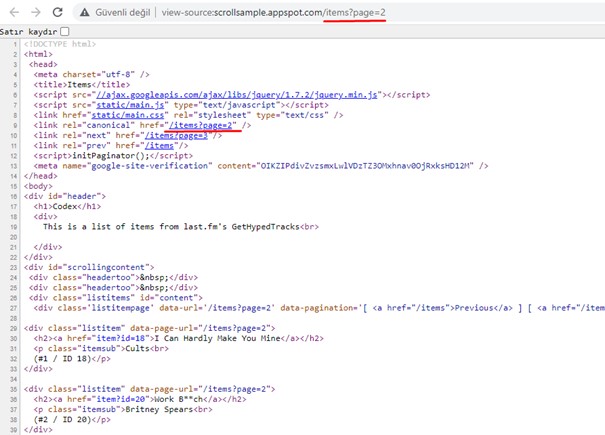Click the '(#1 / ID 18)' line
This screenshot has height=435, width=605.
[x=72, y=358]
